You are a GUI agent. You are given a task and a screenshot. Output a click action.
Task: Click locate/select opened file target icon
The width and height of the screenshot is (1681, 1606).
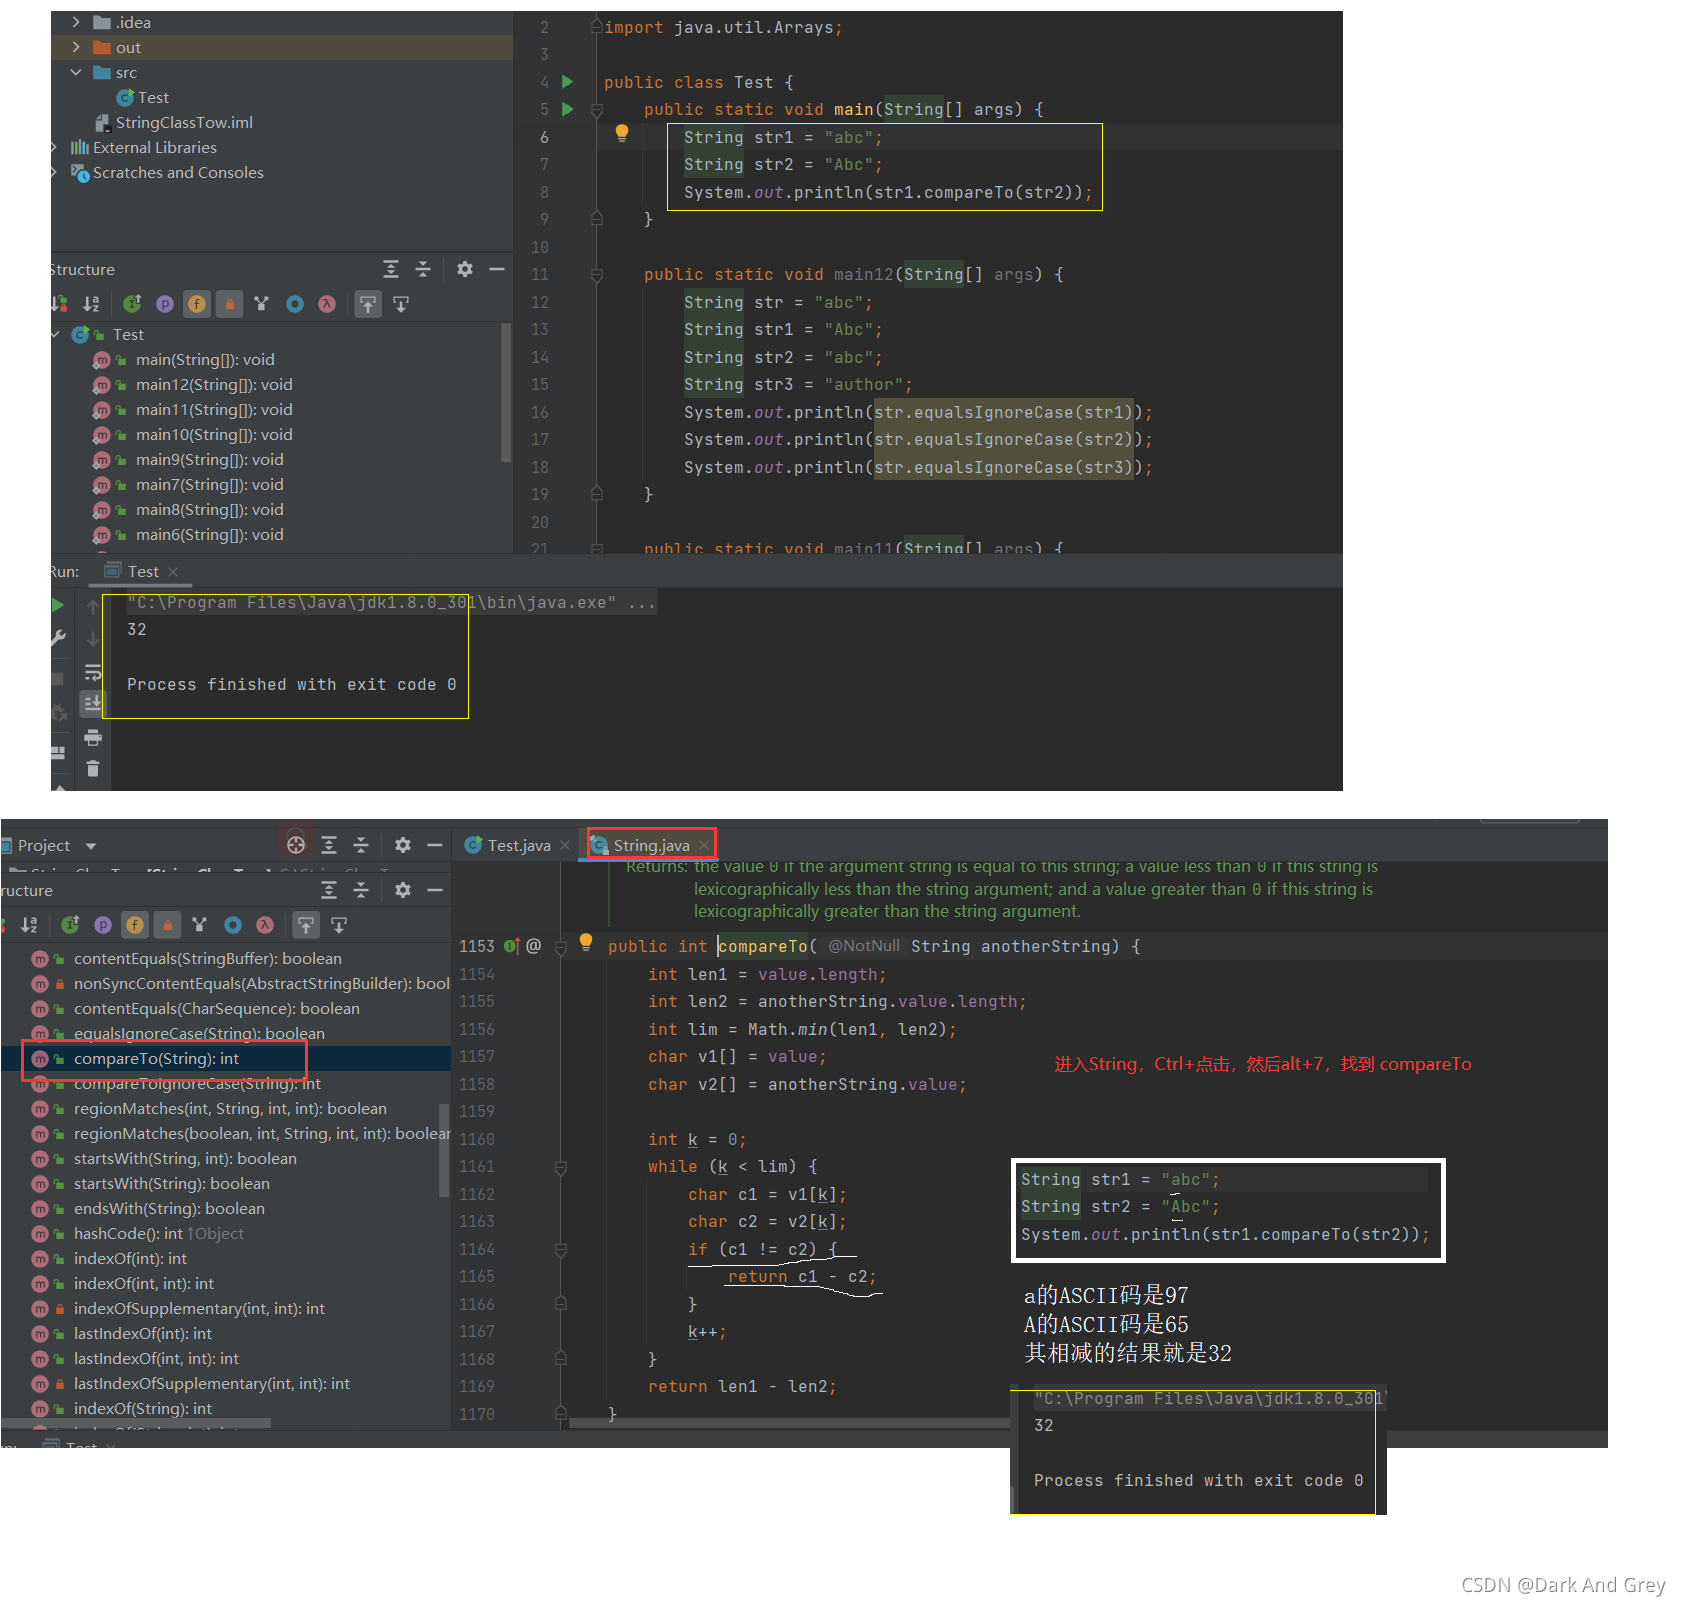[x=296, y=845]
